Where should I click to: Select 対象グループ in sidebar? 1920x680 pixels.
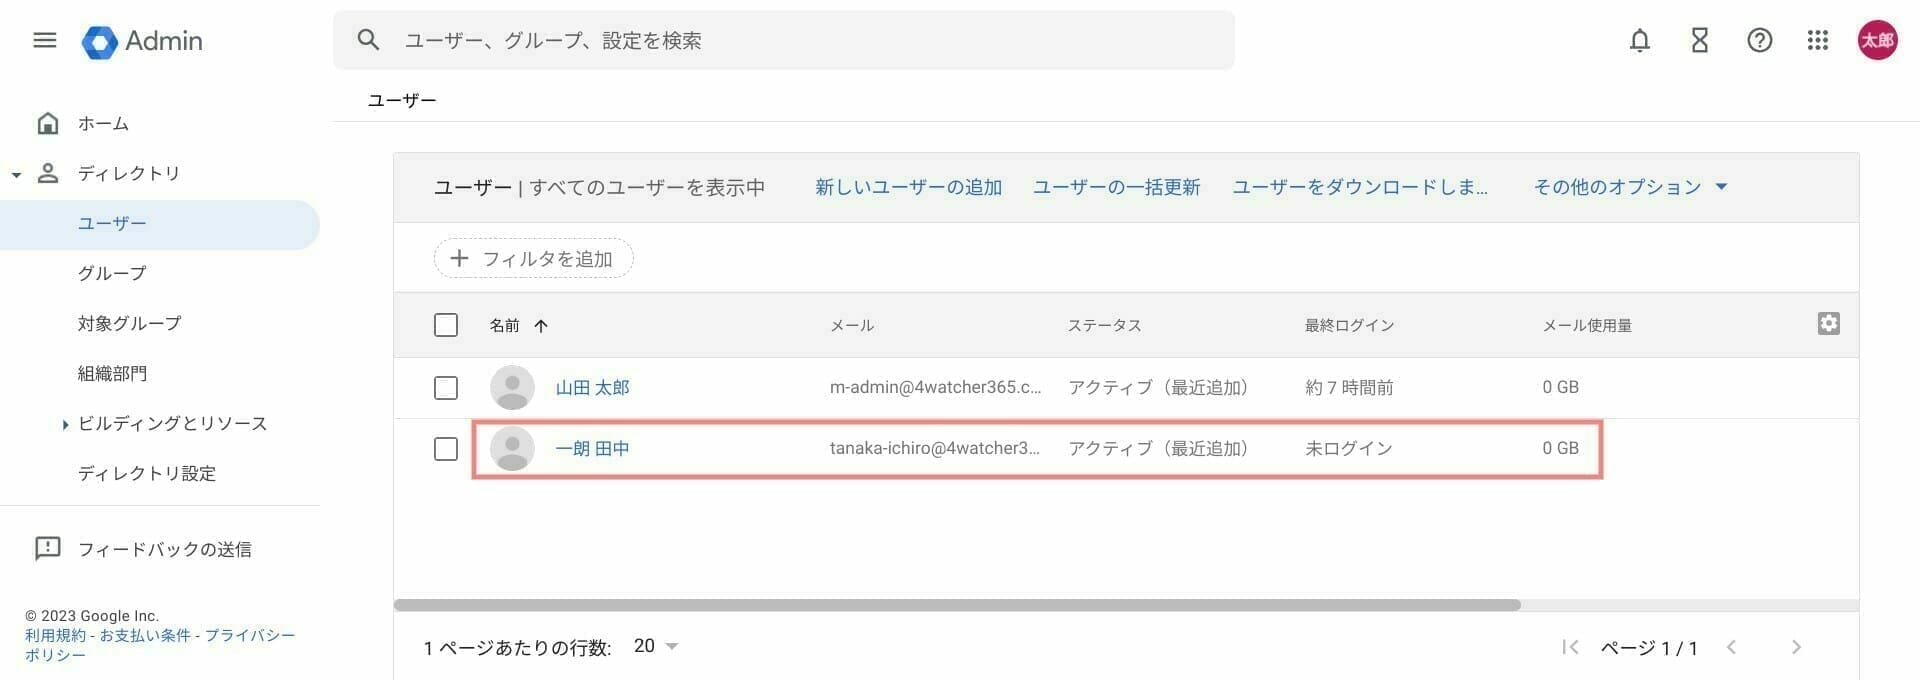[x=130, y=323]
